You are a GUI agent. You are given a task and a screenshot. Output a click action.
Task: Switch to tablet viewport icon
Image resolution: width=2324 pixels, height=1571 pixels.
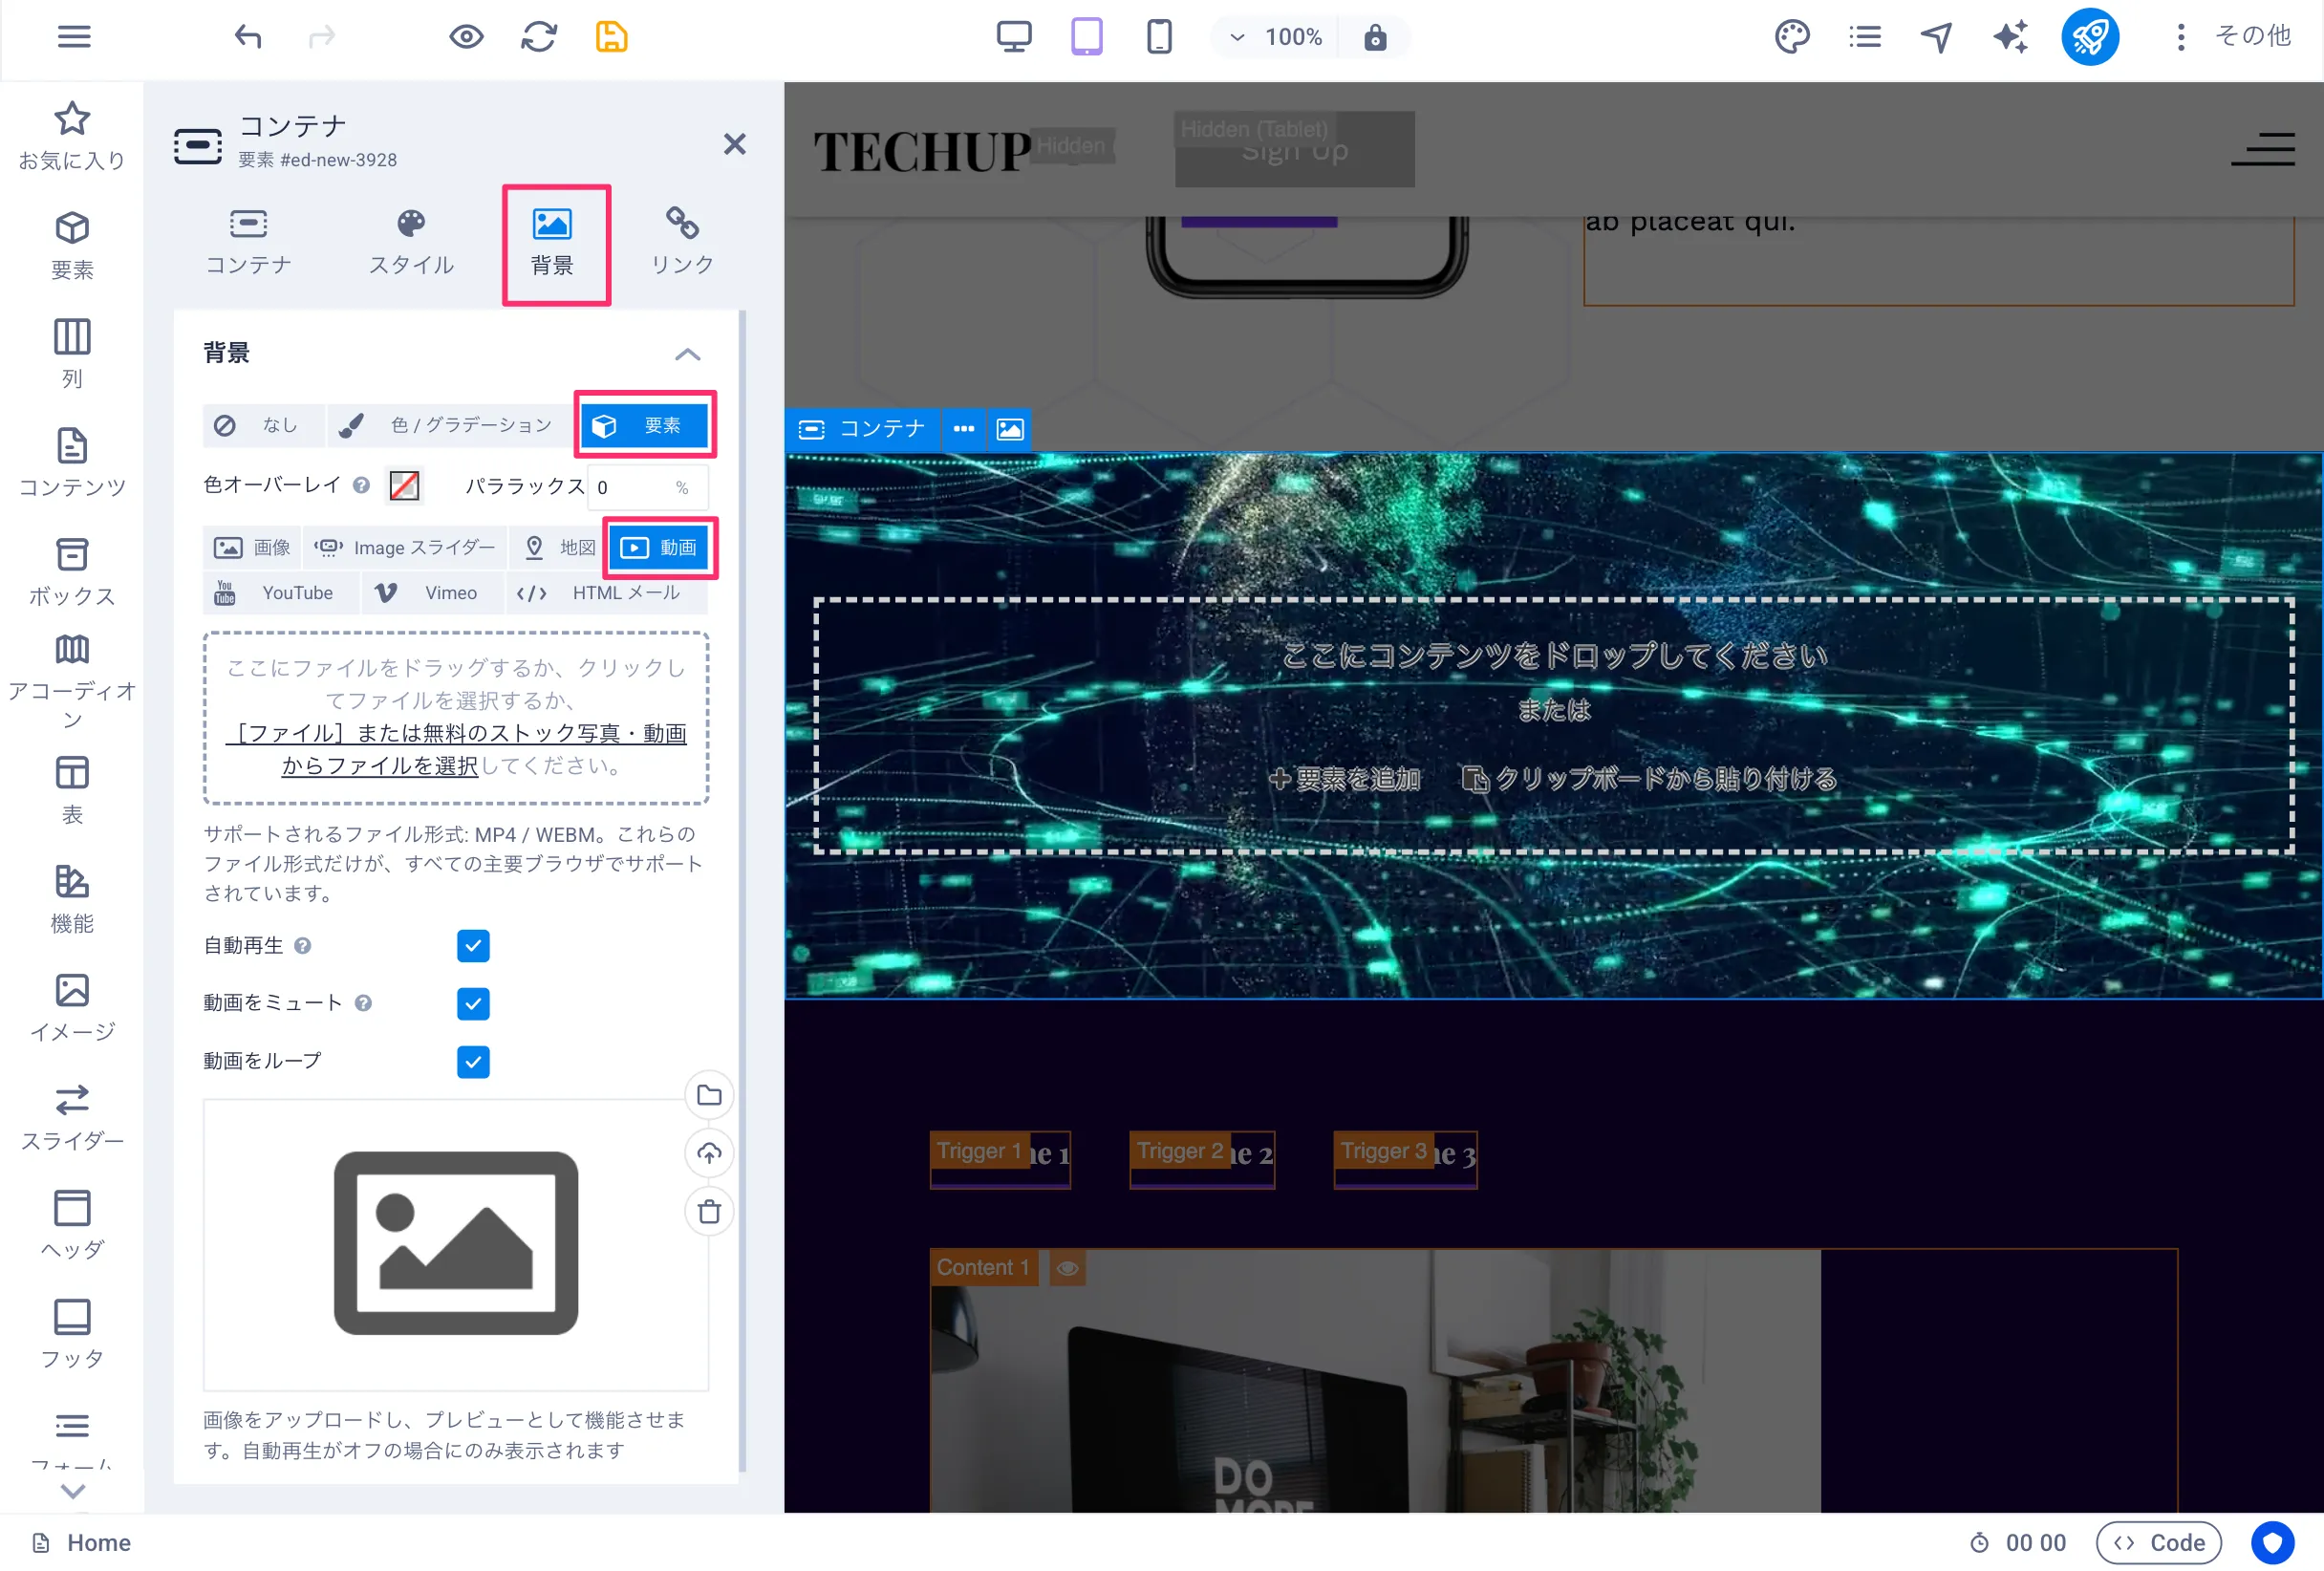[1087, 37]
